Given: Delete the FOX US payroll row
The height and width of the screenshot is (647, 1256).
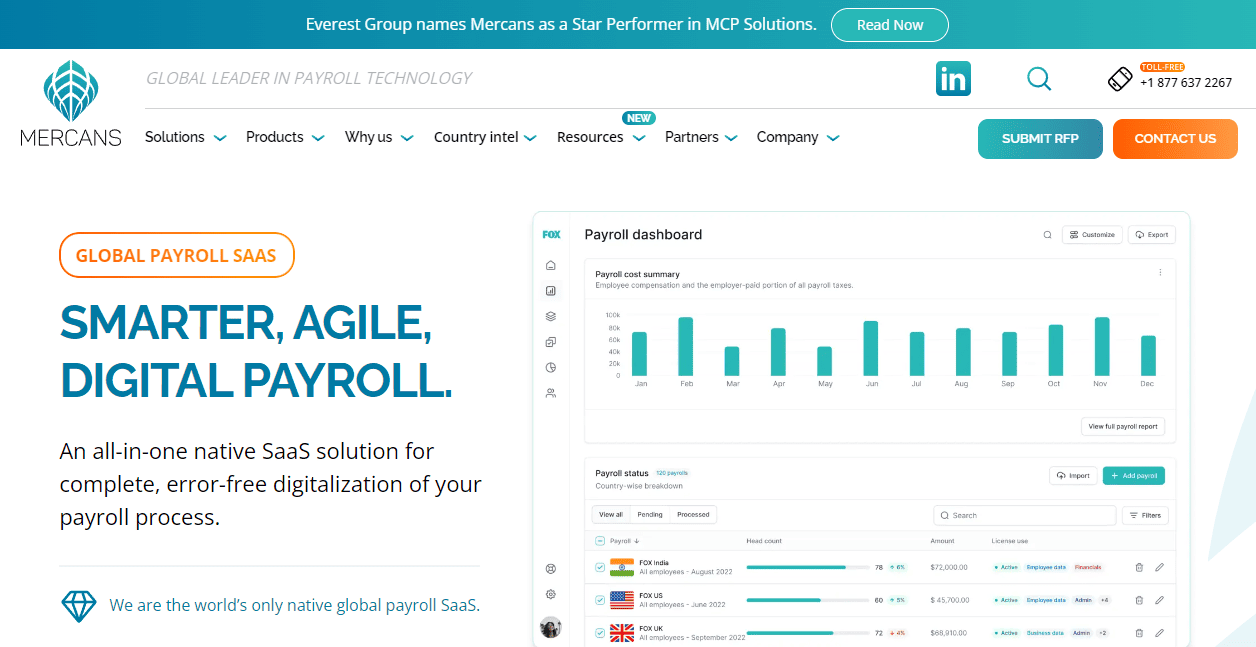Looking at the screenshot, I should pos(1139,600).
